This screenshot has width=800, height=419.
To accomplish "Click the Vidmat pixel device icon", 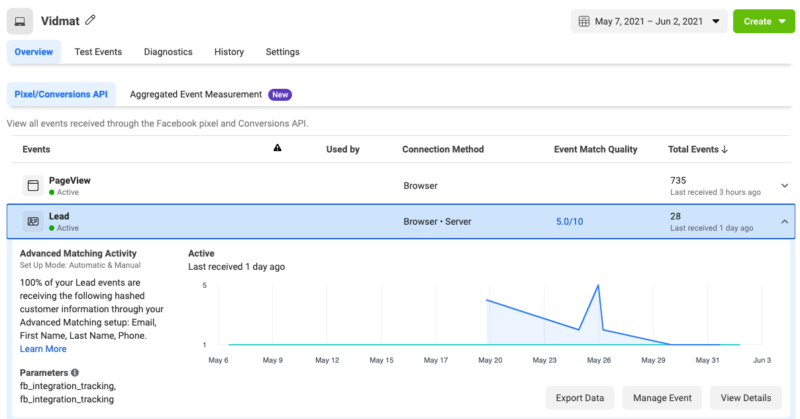I will pyautogui.click(x=20, y=21).
